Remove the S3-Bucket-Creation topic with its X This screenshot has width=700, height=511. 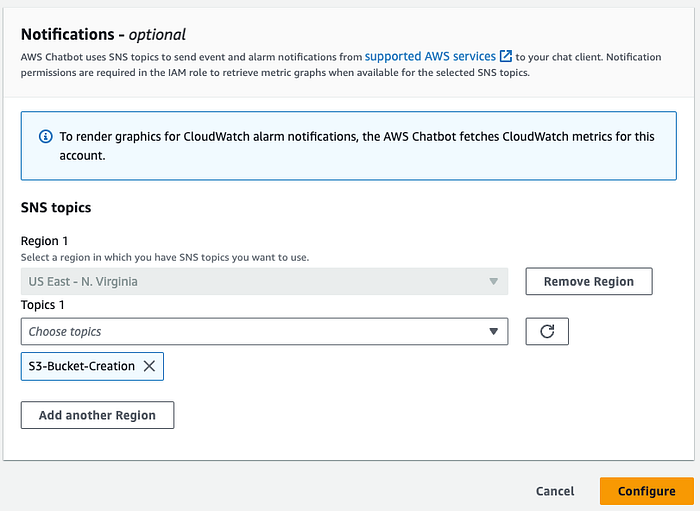pos(149,366)
